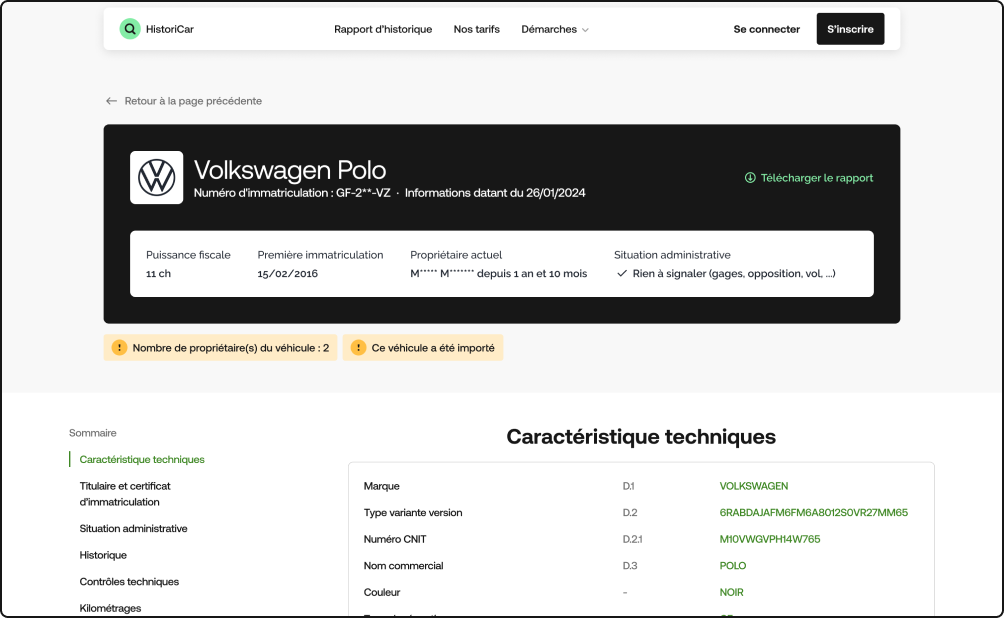Click the Type variante version value 6RABDAJAFM6FM6A8012S0VR27MM65

[x=814, y=512]
